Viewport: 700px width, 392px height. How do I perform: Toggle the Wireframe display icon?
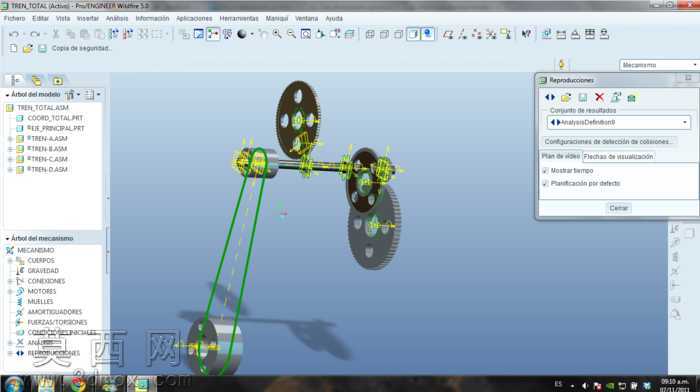point(370,34)
